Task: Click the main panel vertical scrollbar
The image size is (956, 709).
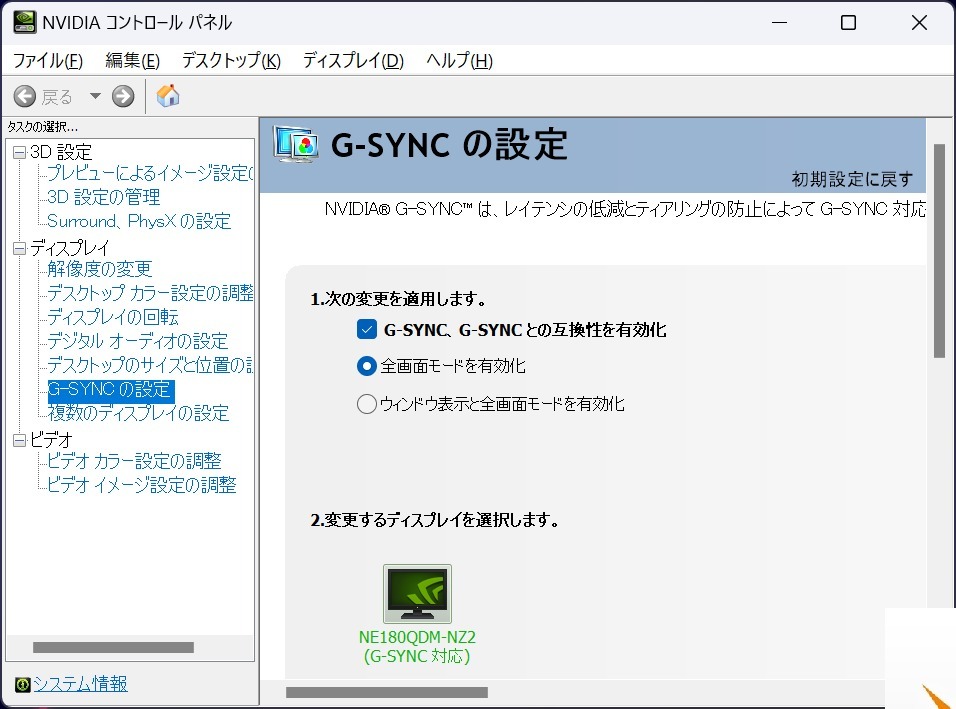Action: [940, 251]
